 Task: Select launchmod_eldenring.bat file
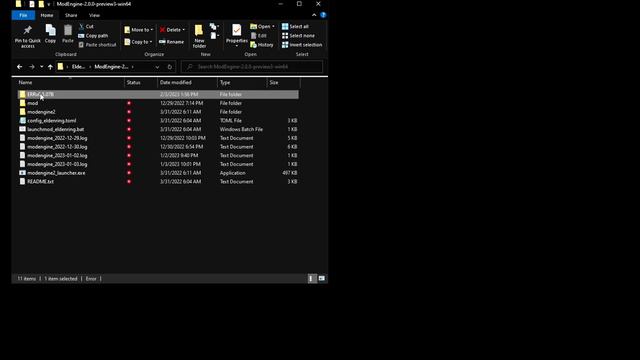tap(158, 129)
